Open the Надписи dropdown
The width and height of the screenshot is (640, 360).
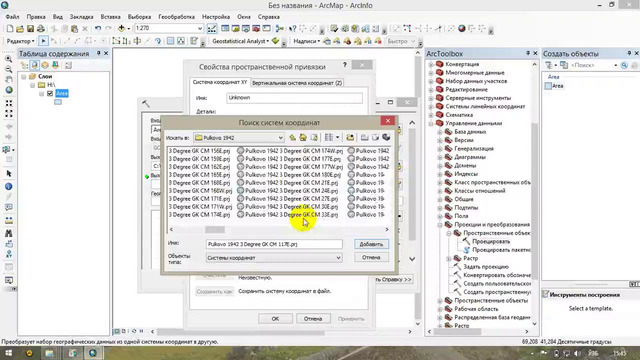pyautogui.click(x=307, y=41)
